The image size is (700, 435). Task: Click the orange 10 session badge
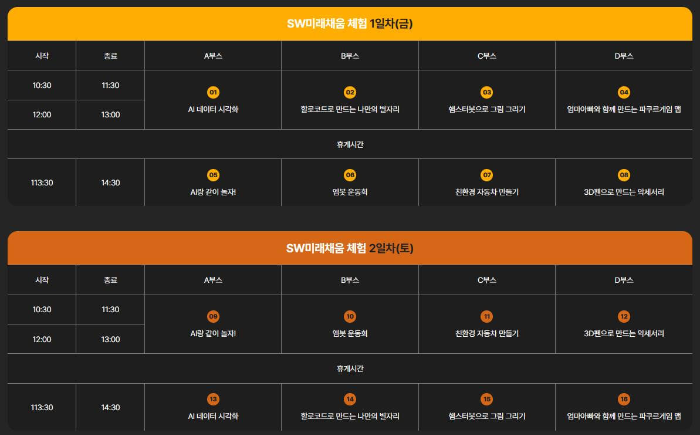point(350,317)
